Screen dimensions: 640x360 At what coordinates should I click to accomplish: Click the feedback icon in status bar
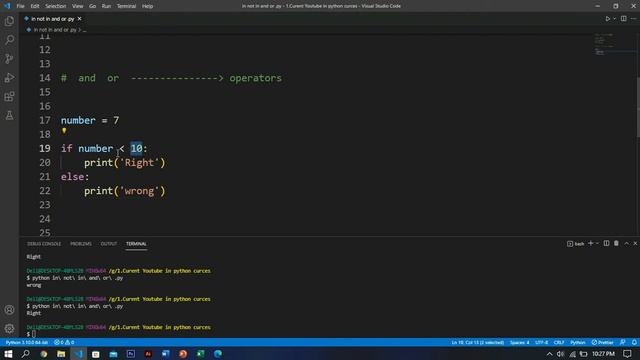pos(622,342)
